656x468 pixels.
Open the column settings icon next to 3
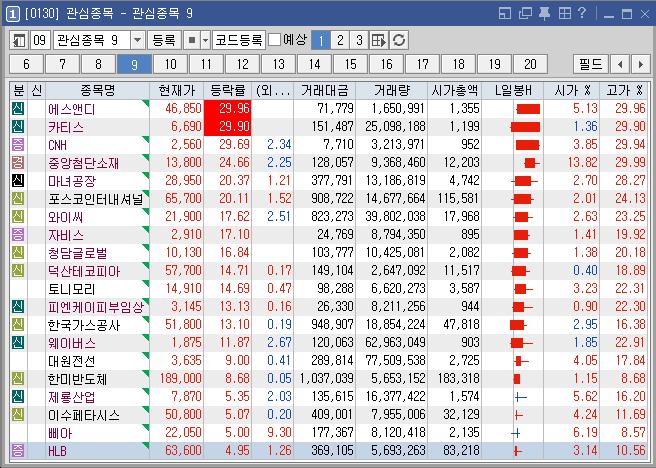tap(379, 41)
